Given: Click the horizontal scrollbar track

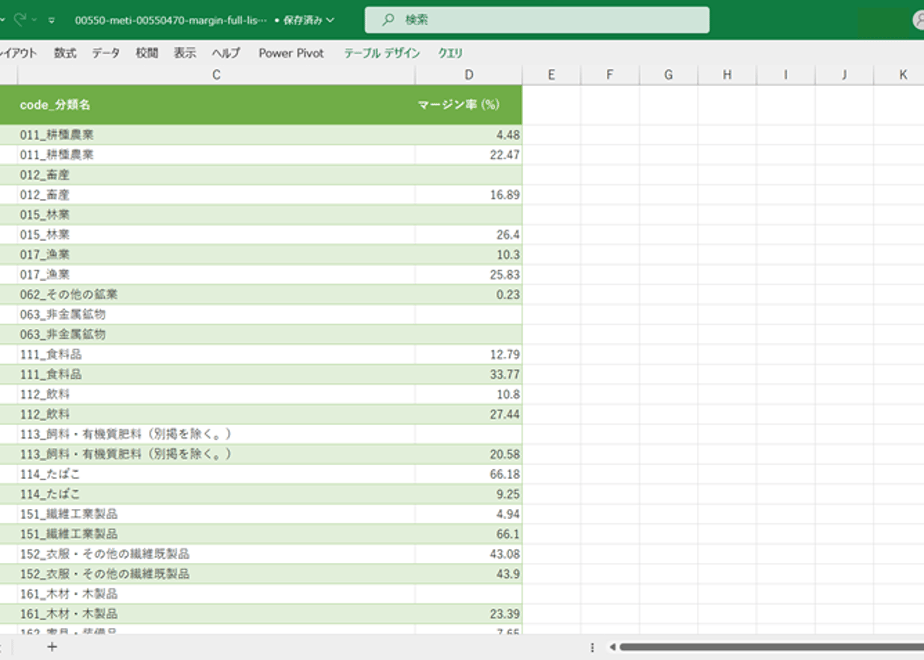Looking at the screenshot, I should [x=771, y=647].
